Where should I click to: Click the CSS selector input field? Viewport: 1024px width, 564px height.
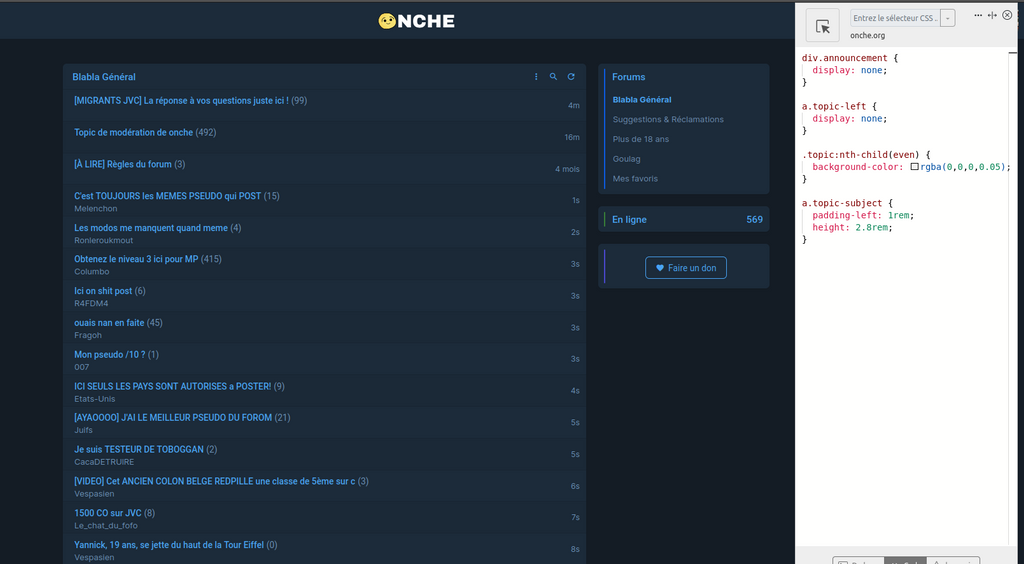pos(894,18)
